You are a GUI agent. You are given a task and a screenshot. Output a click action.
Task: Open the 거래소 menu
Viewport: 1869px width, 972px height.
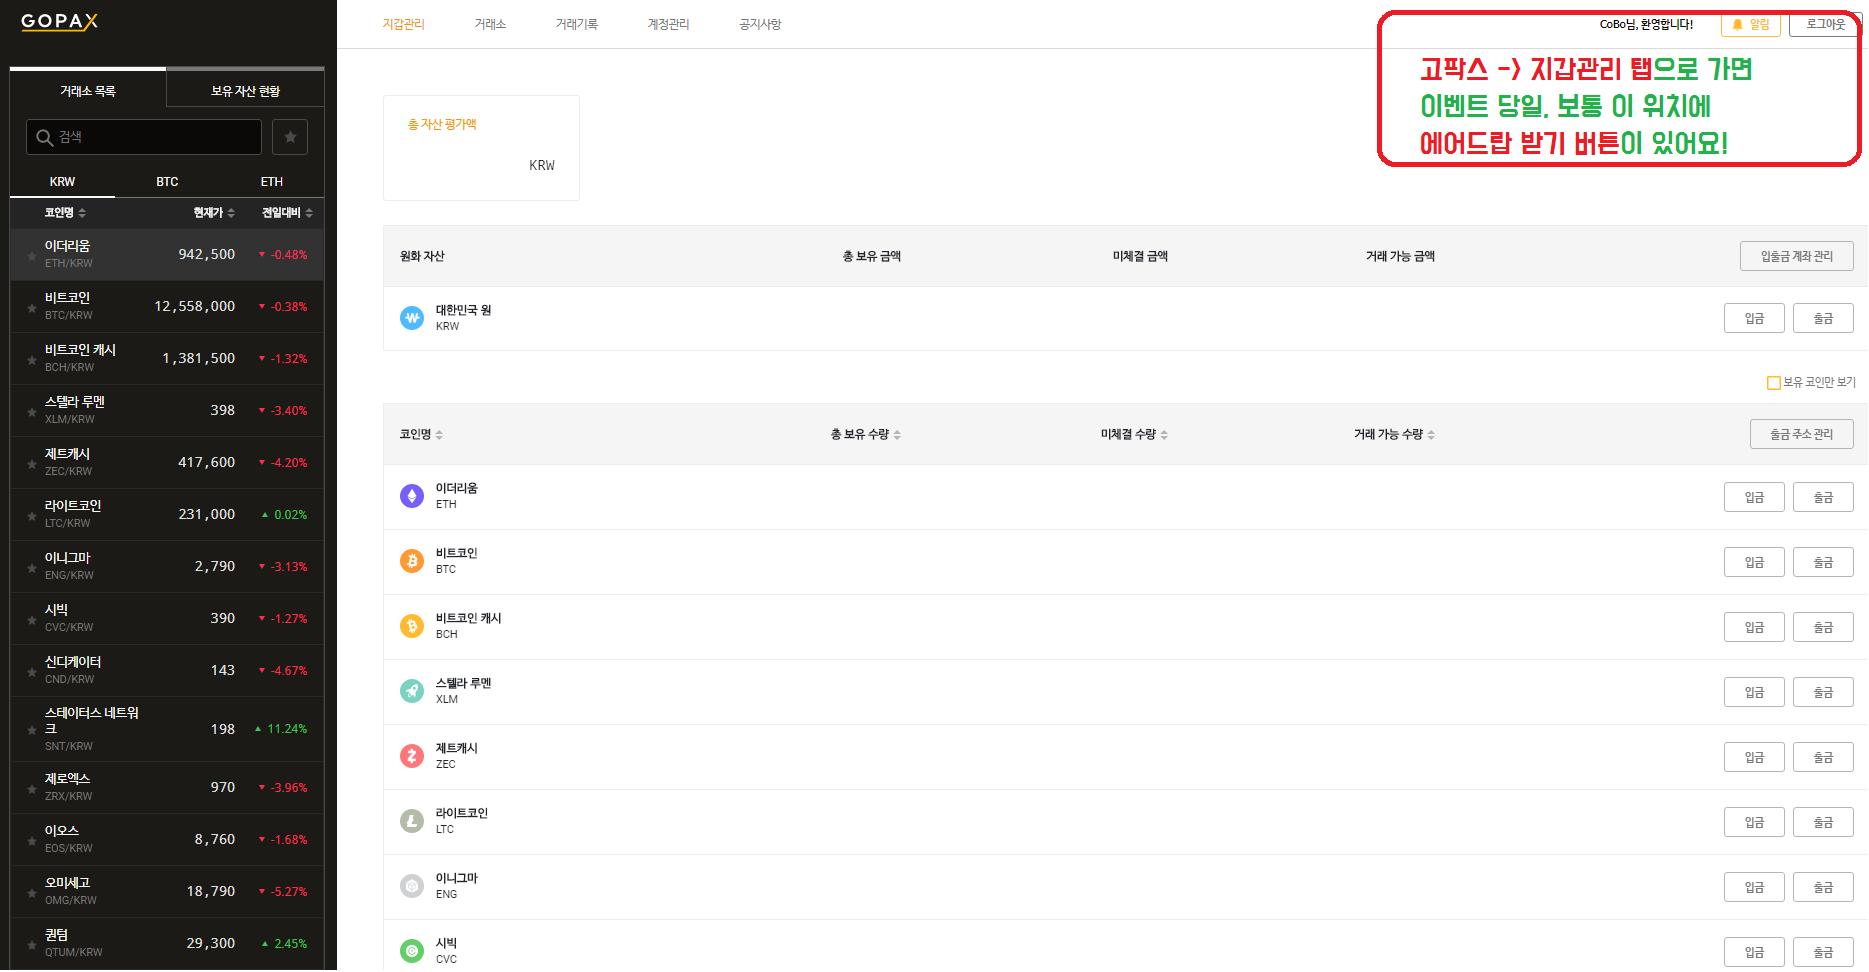[x=490, y=24]
